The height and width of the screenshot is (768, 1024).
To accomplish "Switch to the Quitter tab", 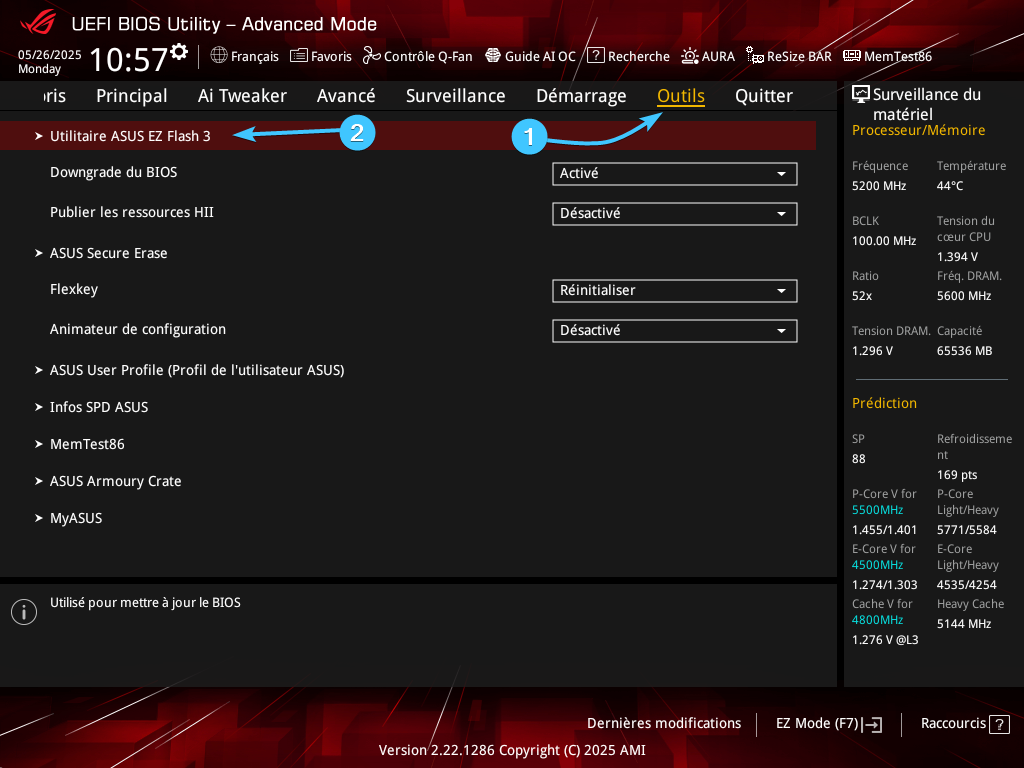I will pyautogui.click(x=764, y=96).
